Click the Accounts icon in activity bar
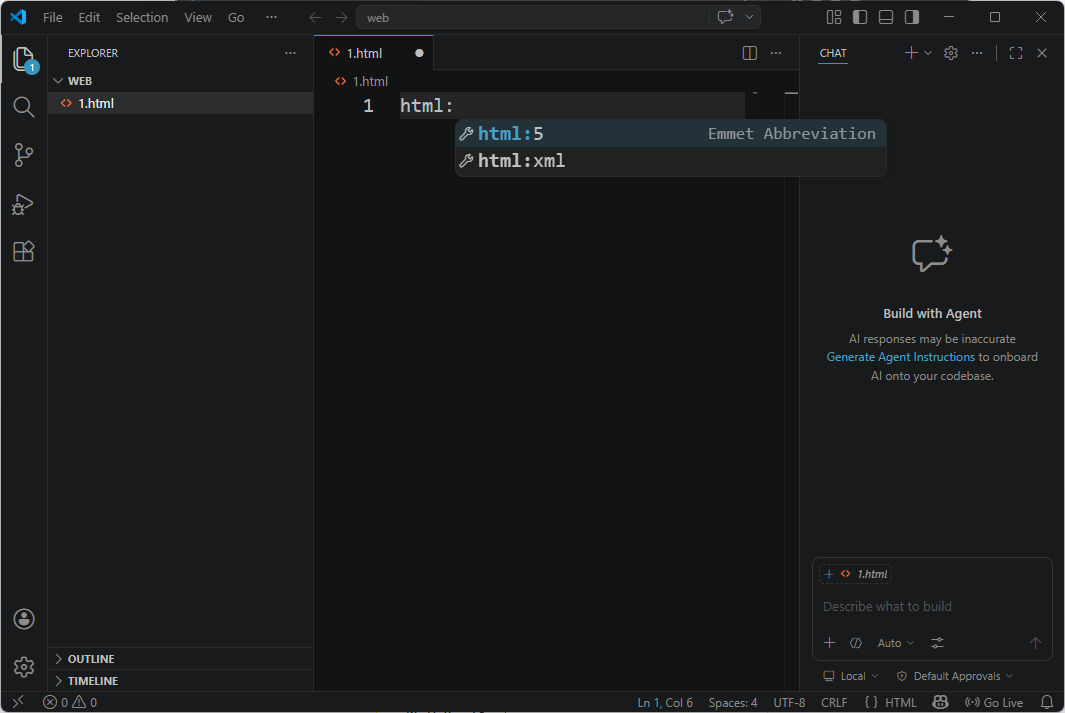Screen dimensions: 1065x713 [24, 619]
